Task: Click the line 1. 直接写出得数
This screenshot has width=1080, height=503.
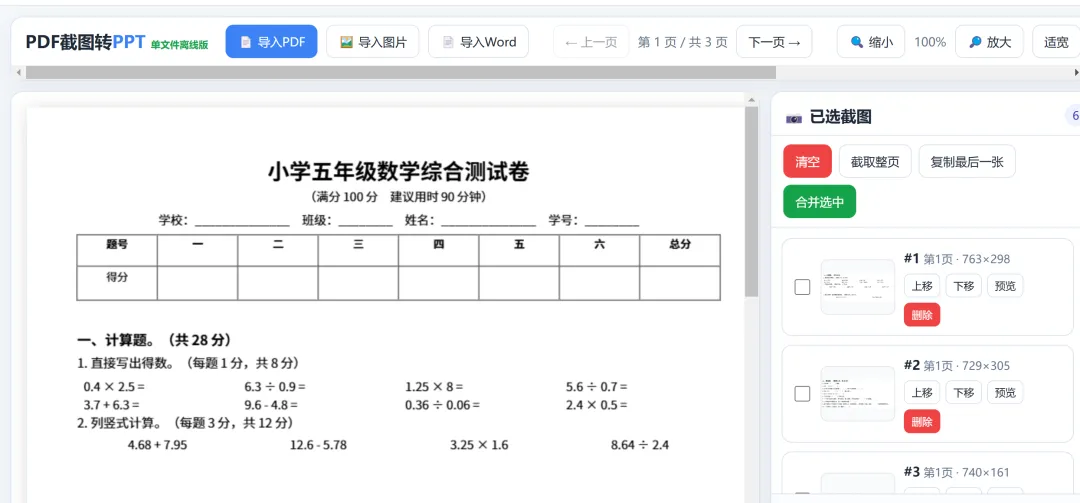Action: (x=189, y=362)
